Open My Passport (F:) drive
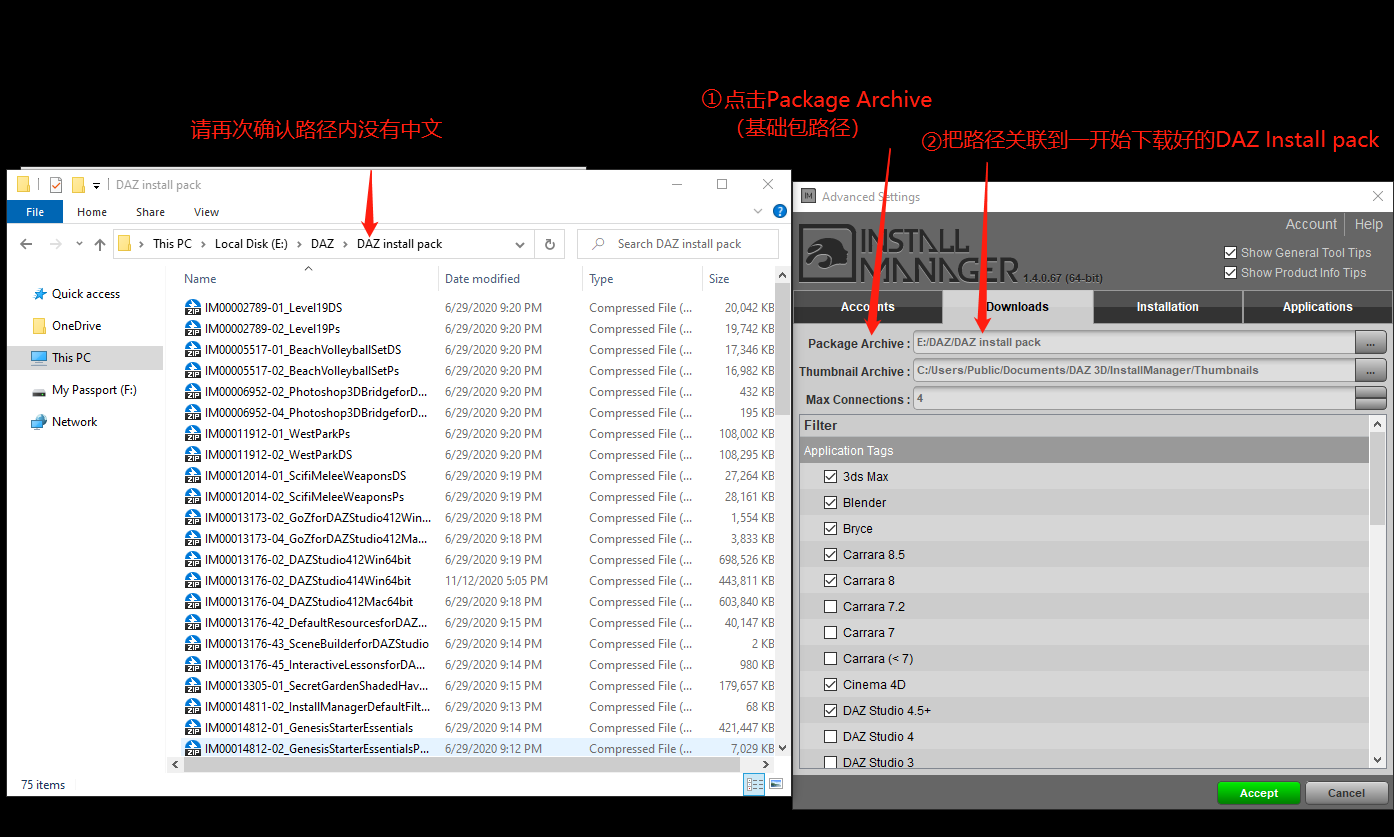Viewport: 1394px width, 837px height. tap(94, 390)
